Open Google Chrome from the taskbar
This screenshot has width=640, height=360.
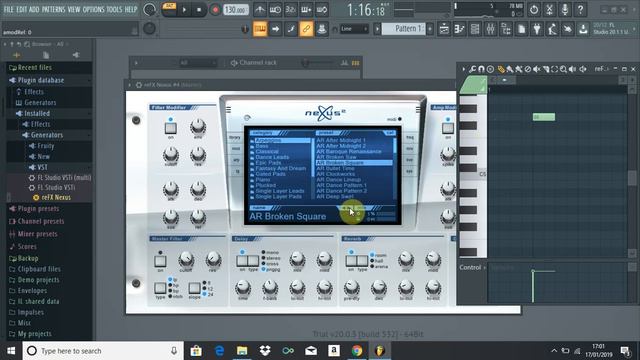(x=357, y=351)
